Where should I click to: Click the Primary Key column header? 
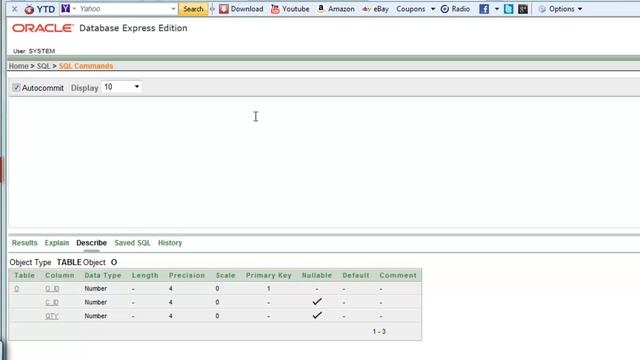coord(269,276)
